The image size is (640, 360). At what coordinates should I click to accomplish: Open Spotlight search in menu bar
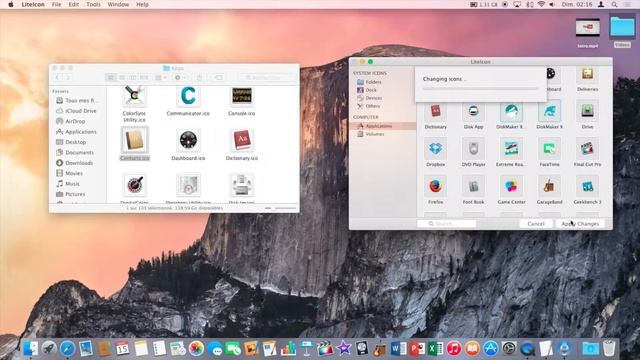click(x=614, y=4)
